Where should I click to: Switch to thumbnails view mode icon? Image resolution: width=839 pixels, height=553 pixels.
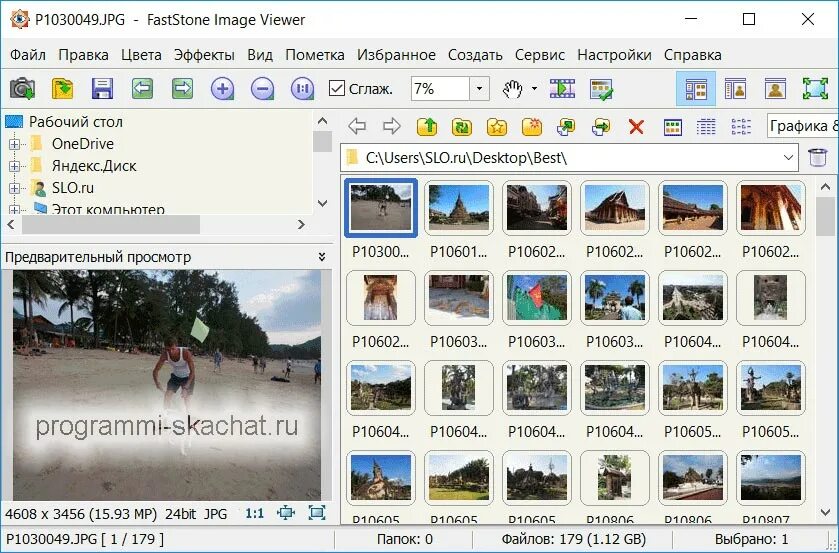click(673, 127)
